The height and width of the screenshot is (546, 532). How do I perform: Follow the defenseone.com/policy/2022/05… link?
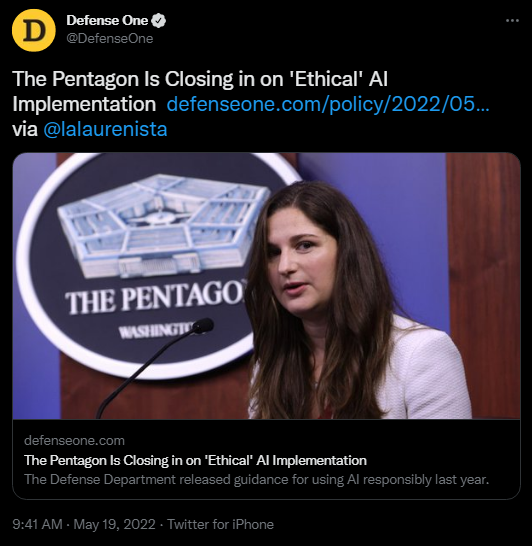pyautogui.click(x=328, y=104)
